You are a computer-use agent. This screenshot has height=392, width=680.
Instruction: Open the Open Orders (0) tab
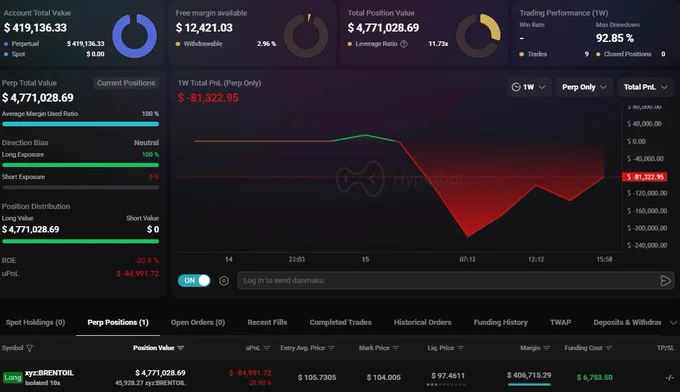pyautogui.click(x=198, y=322)
